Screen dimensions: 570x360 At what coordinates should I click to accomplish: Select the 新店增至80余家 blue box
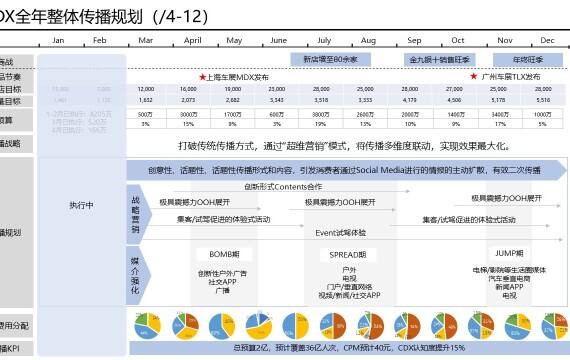coord(330,59)
